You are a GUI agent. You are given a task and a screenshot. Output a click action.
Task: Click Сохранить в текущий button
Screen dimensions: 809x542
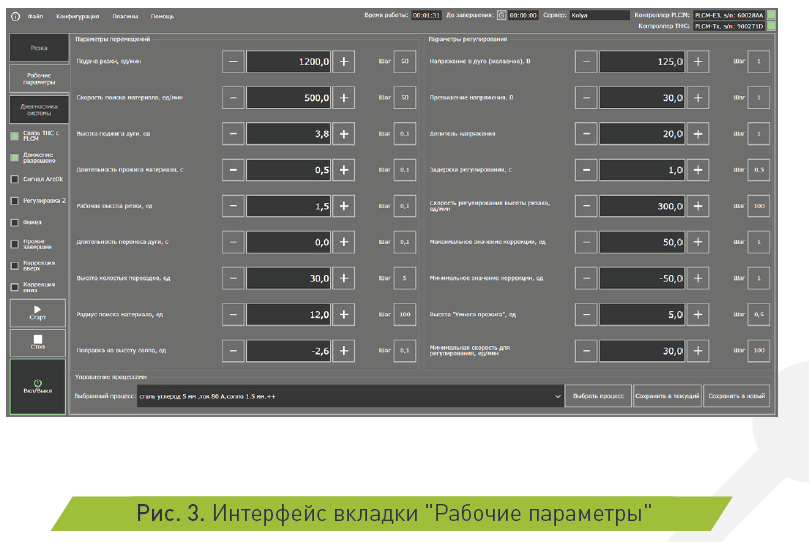pos(667,396)
